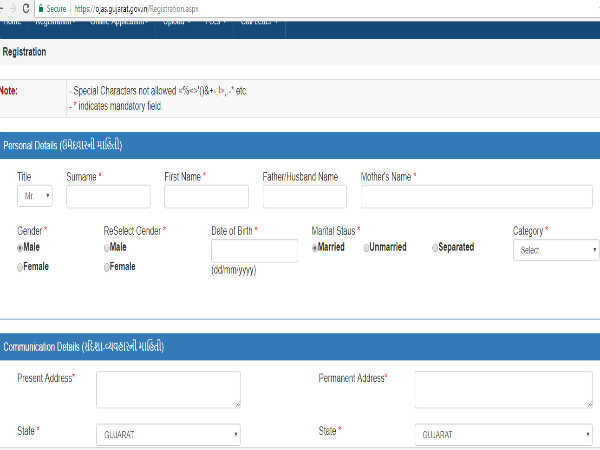The height and width of the screenshot is (450, 600).
Task: Click the Mother's Name input box
Action: [476, 196]
